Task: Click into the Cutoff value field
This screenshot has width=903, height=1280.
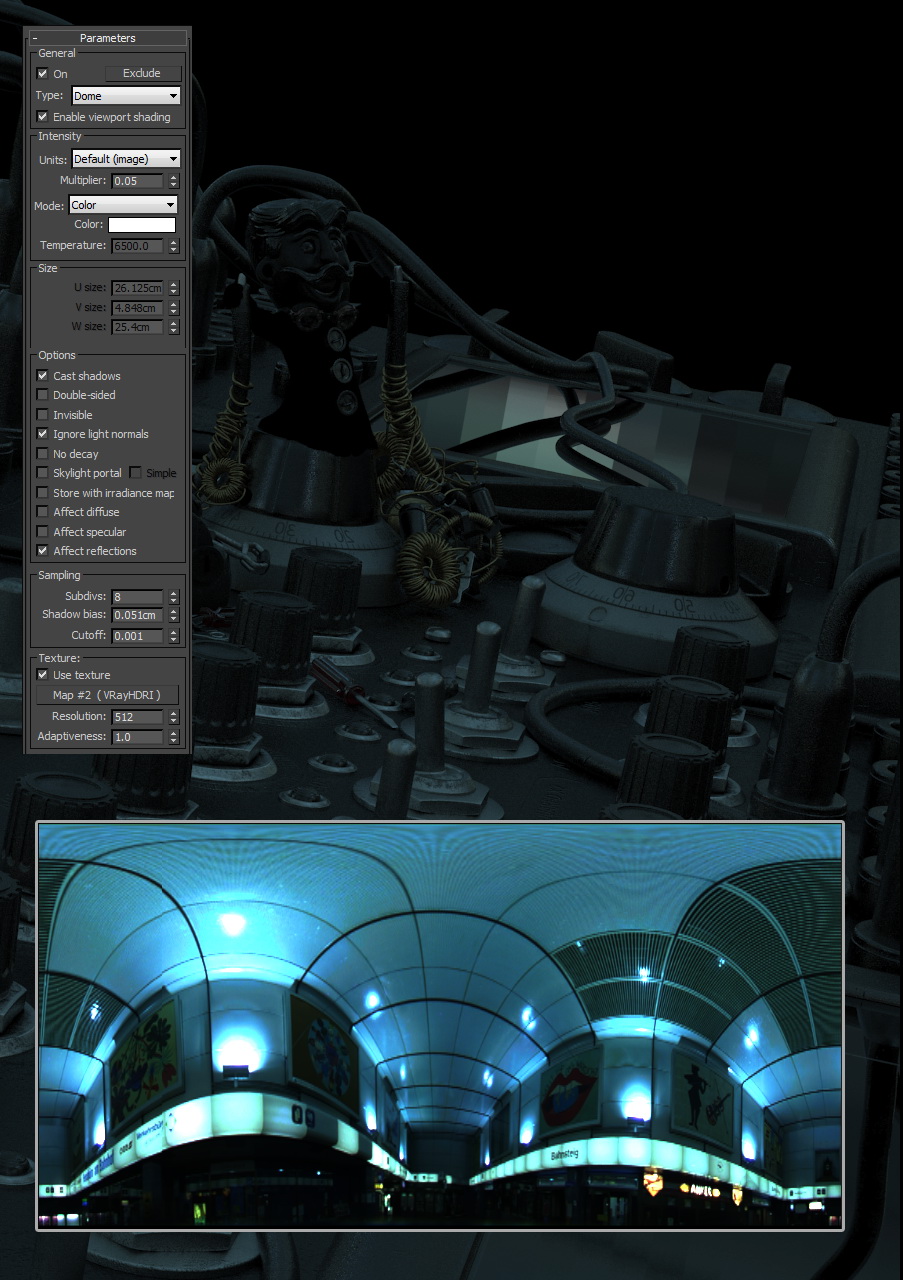Action: point(137,636)
